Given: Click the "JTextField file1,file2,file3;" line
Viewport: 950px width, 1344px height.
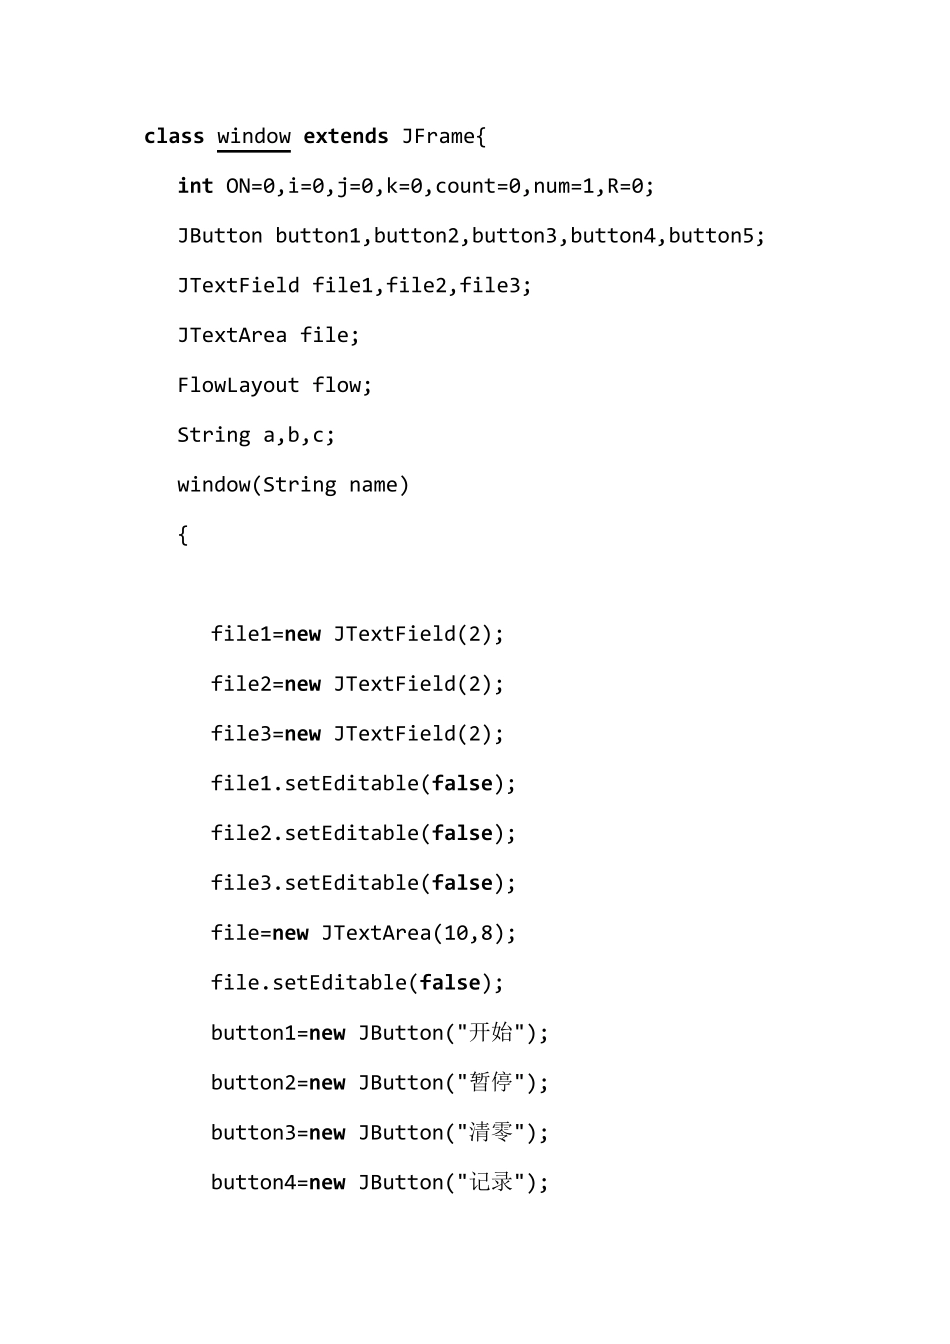Looking at the screenshot, I should pyautogui.click(x=354, y=286).
